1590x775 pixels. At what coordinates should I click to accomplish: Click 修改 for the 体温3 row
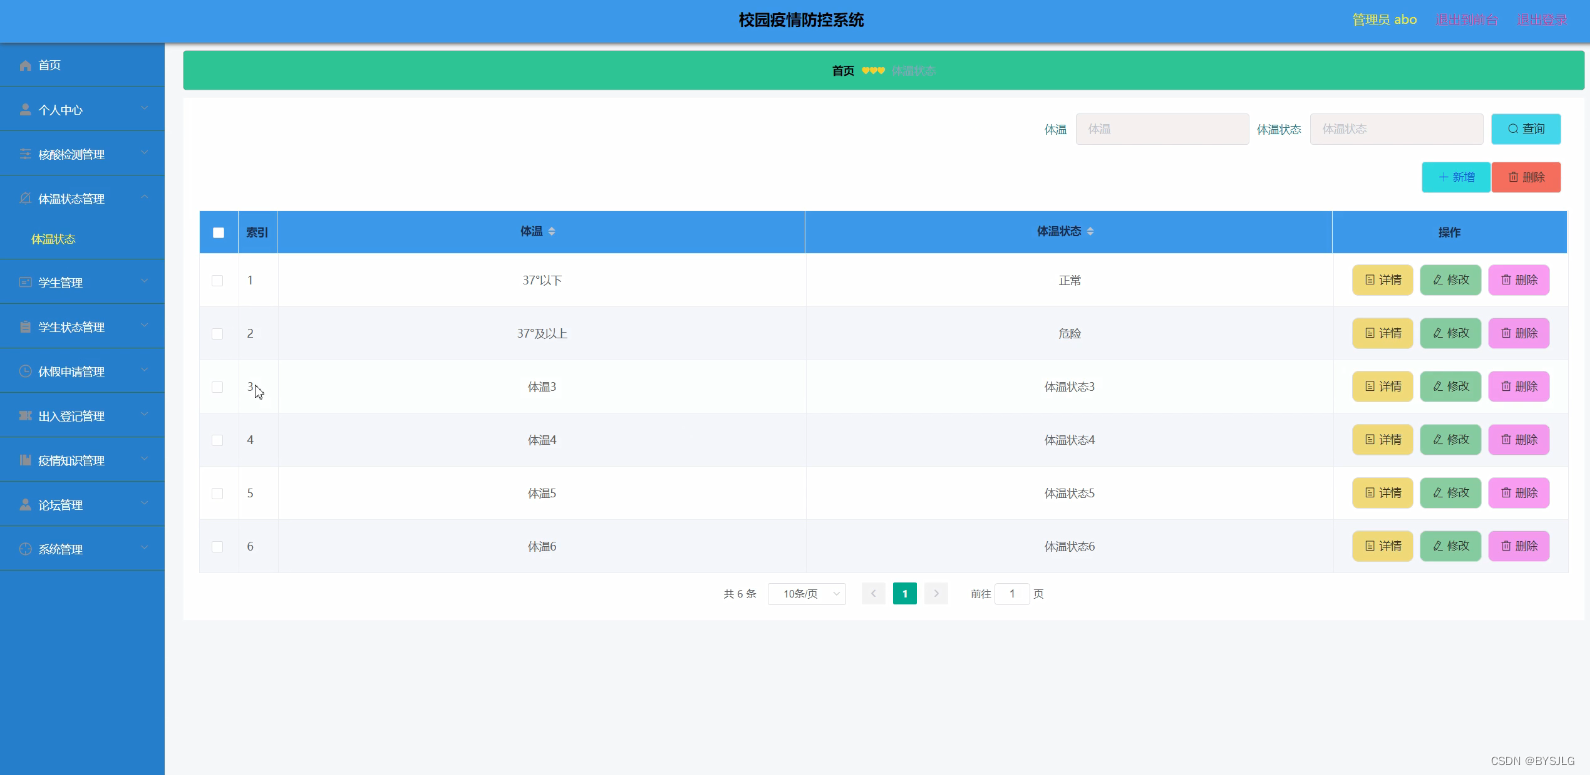(x=1451, y=386)
